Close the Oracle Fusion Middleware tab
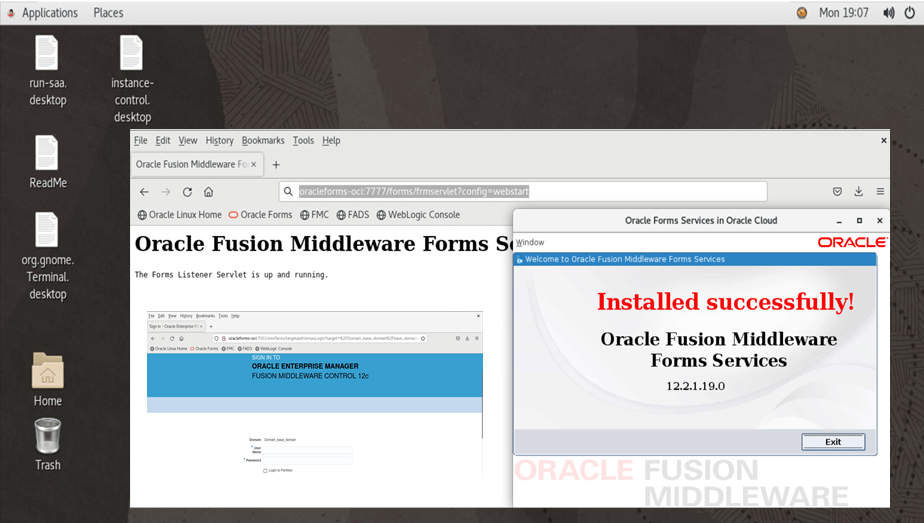The width and height of the screenshot is (924, 523). pyautogui.click(x=253, y=164)
